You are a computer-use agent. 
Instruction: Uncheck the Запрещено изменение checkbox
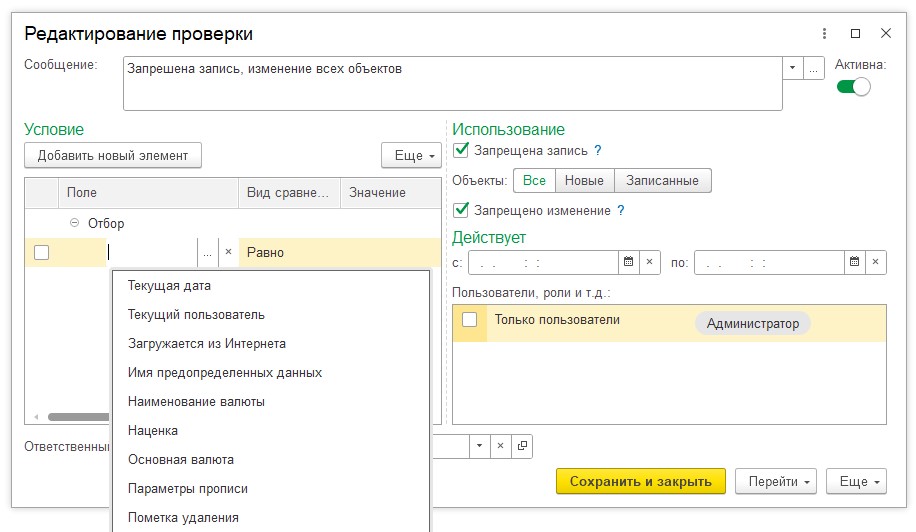click(461, 211)
